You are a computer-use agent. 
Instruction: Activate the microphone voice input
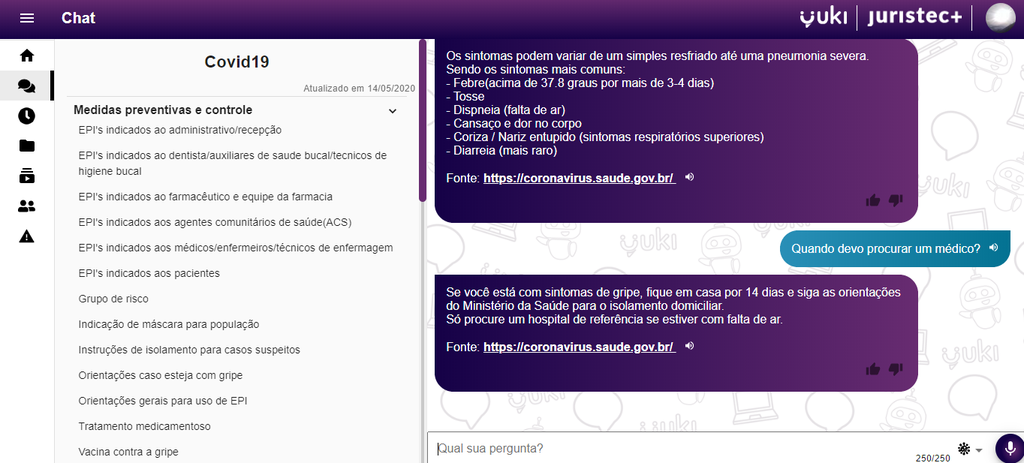pyautogui.click(x=1010, y=449)
